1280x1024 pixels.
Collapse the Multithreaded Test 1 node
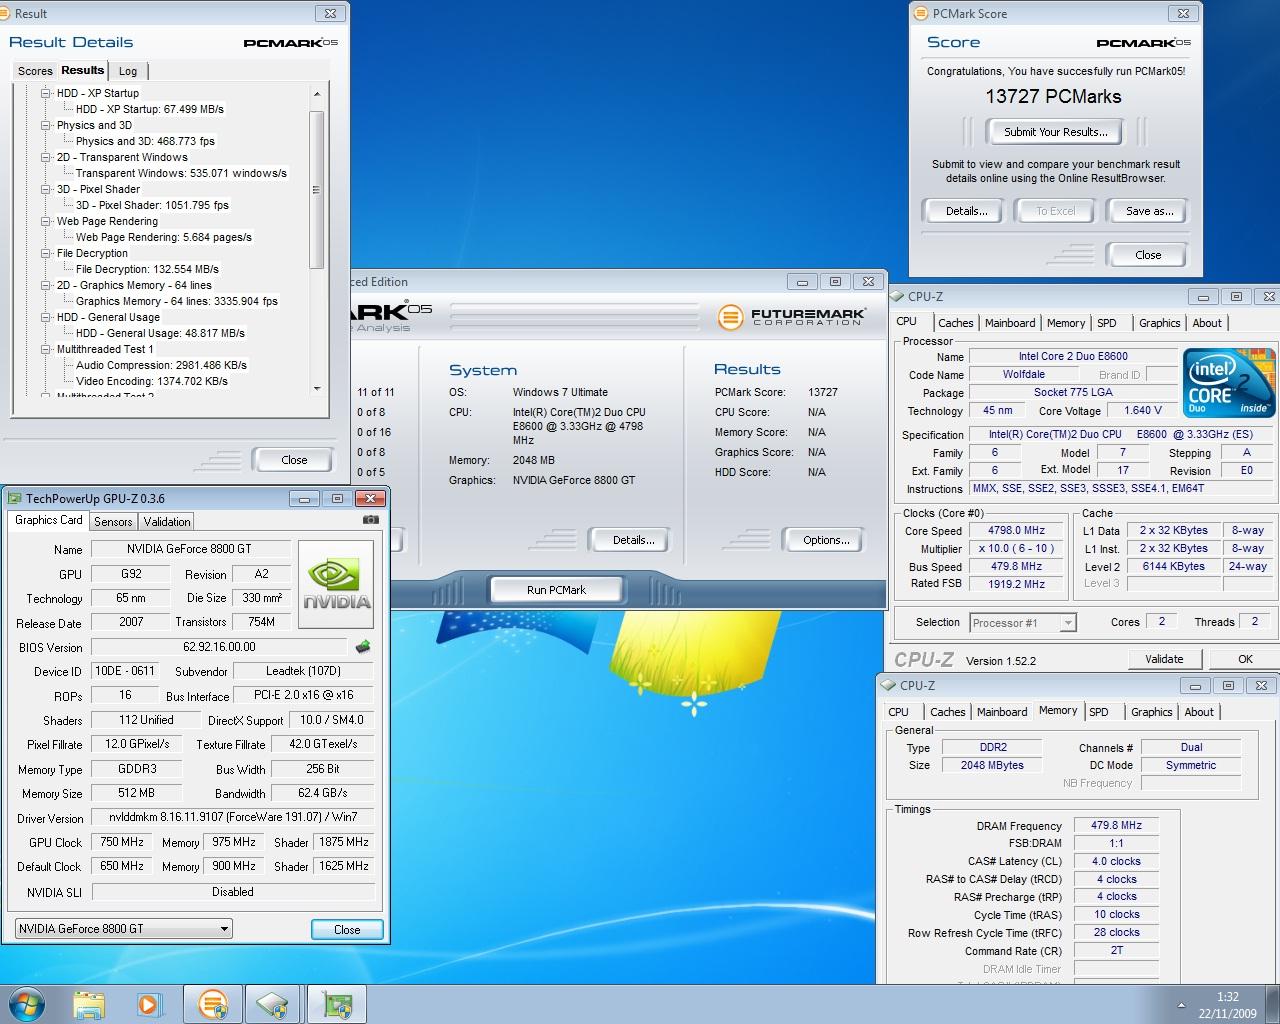point(46,349)
